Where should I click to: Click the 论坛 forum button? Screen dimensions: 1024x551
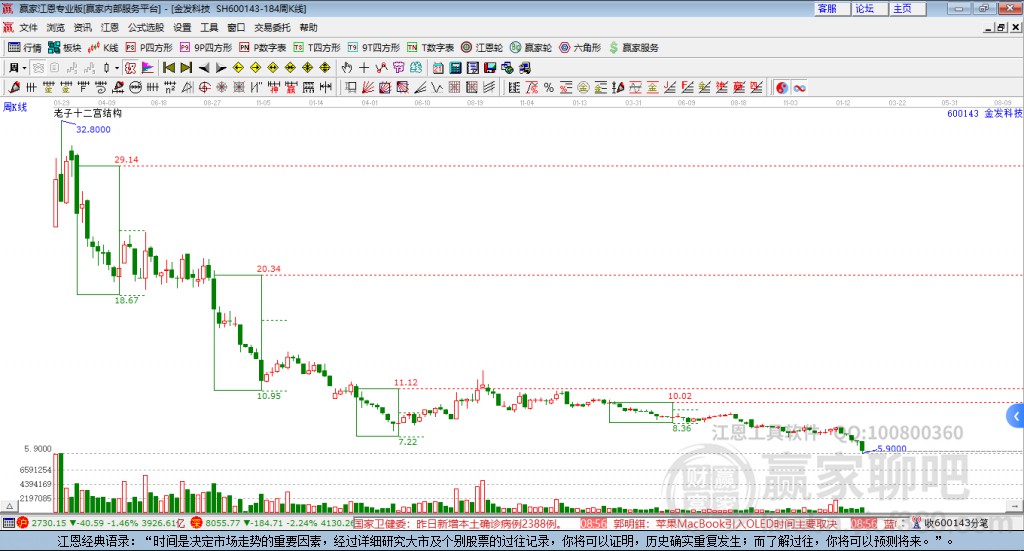[870, 8]
